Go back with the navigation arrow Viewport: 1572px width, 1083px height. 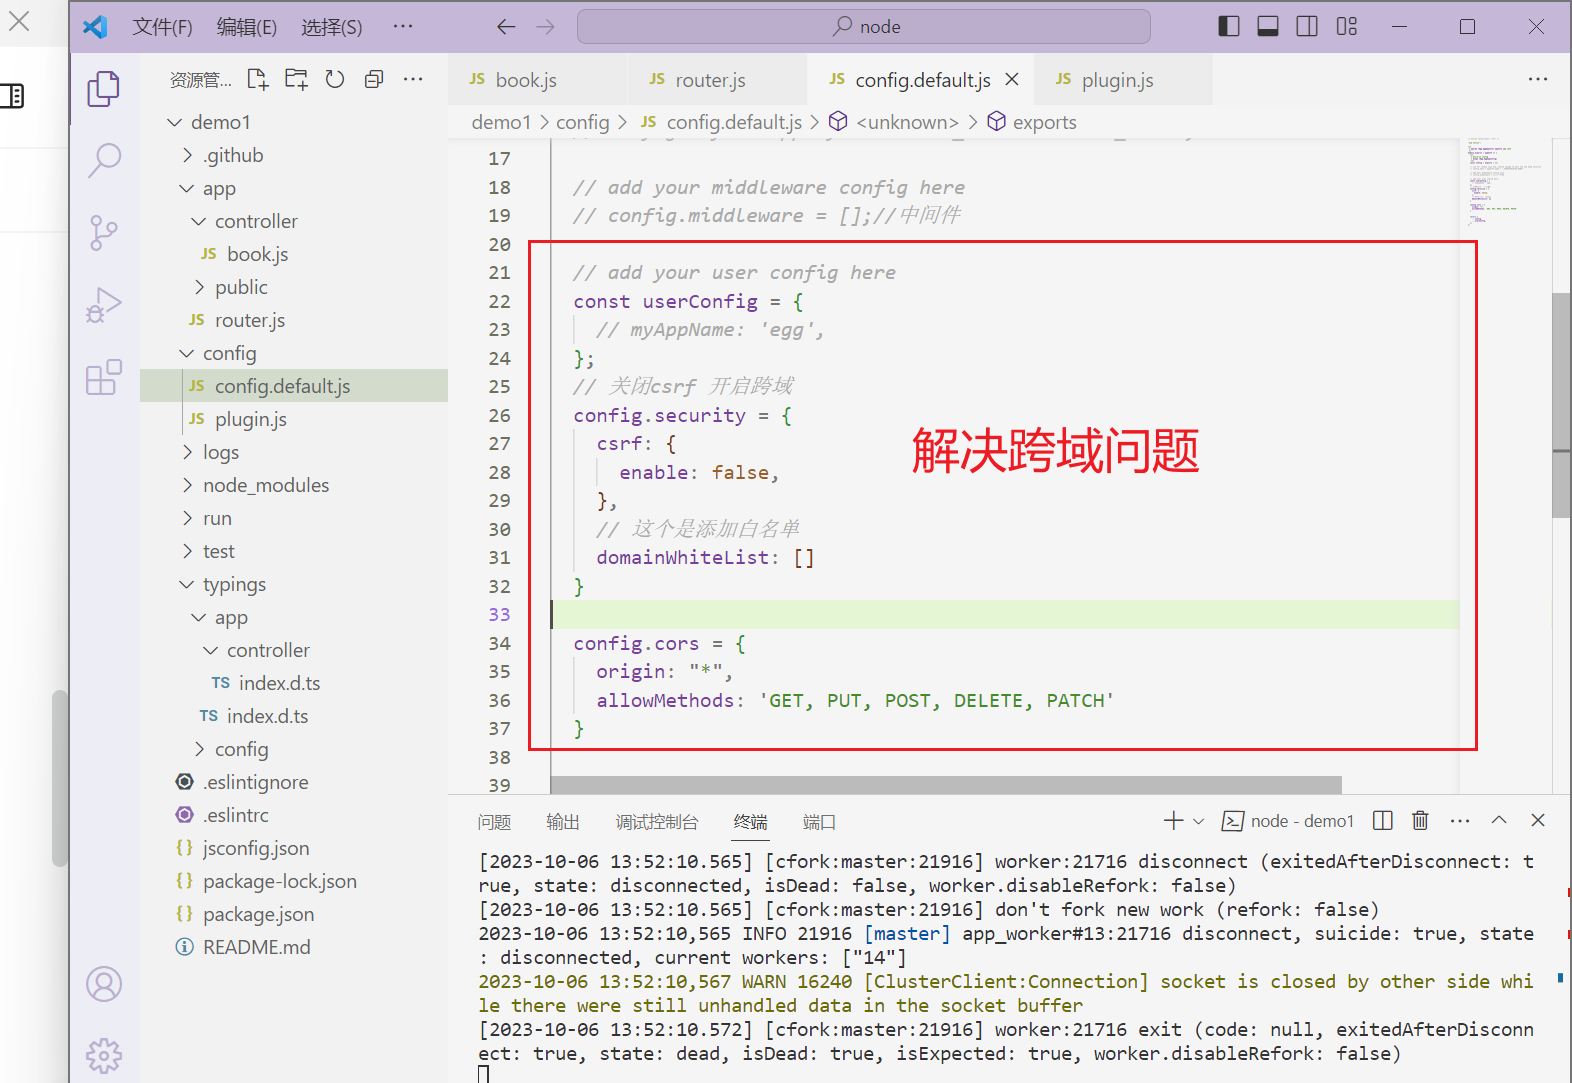[x=506, y=27]
